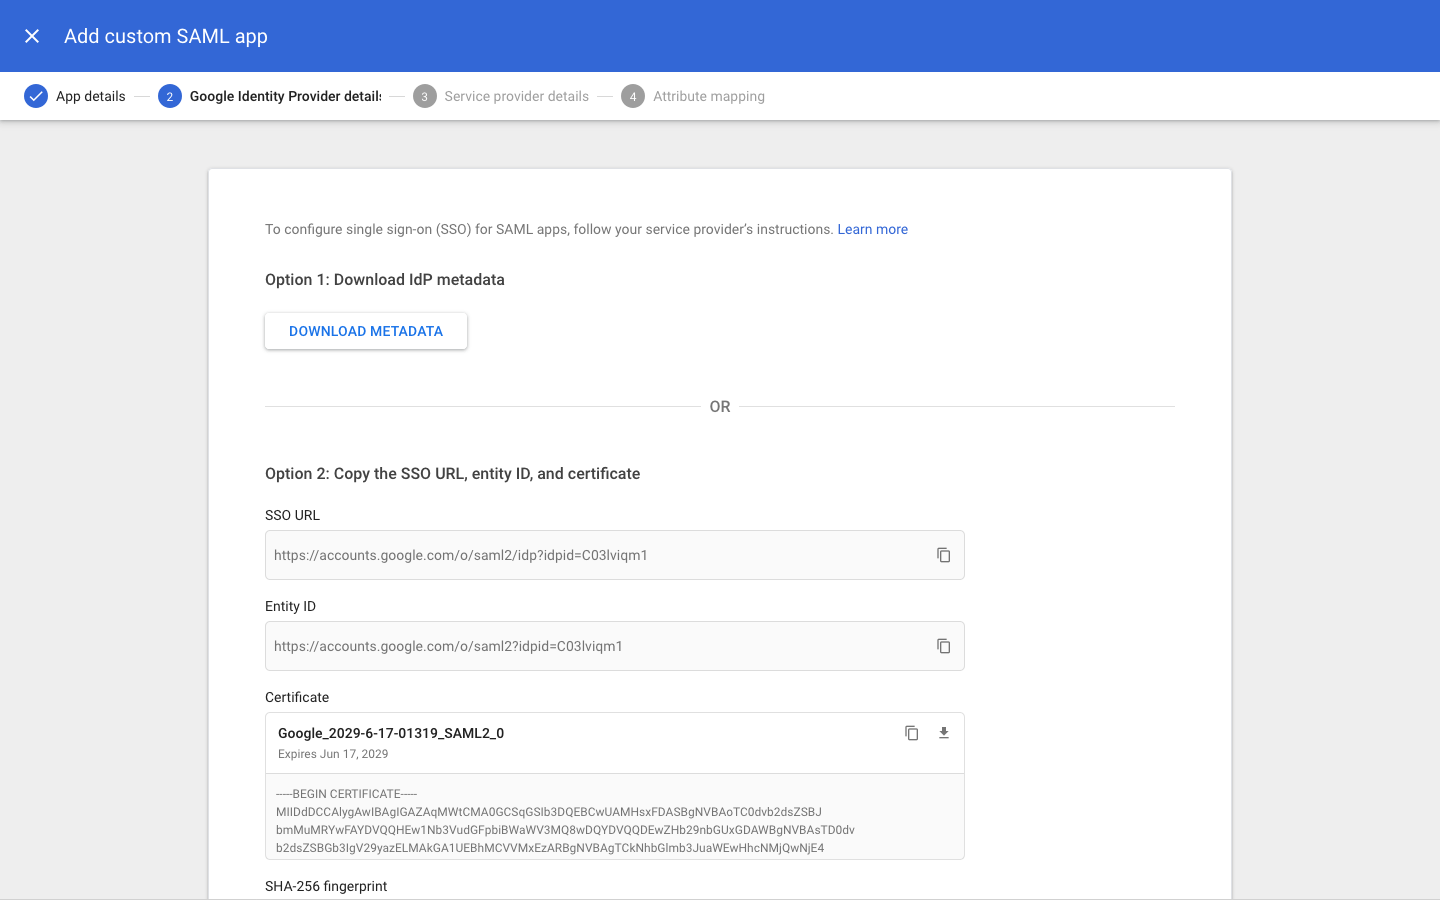The image size is (1440, 900).
Task: Click the step 2 number circle
Action: click(169, 96)
